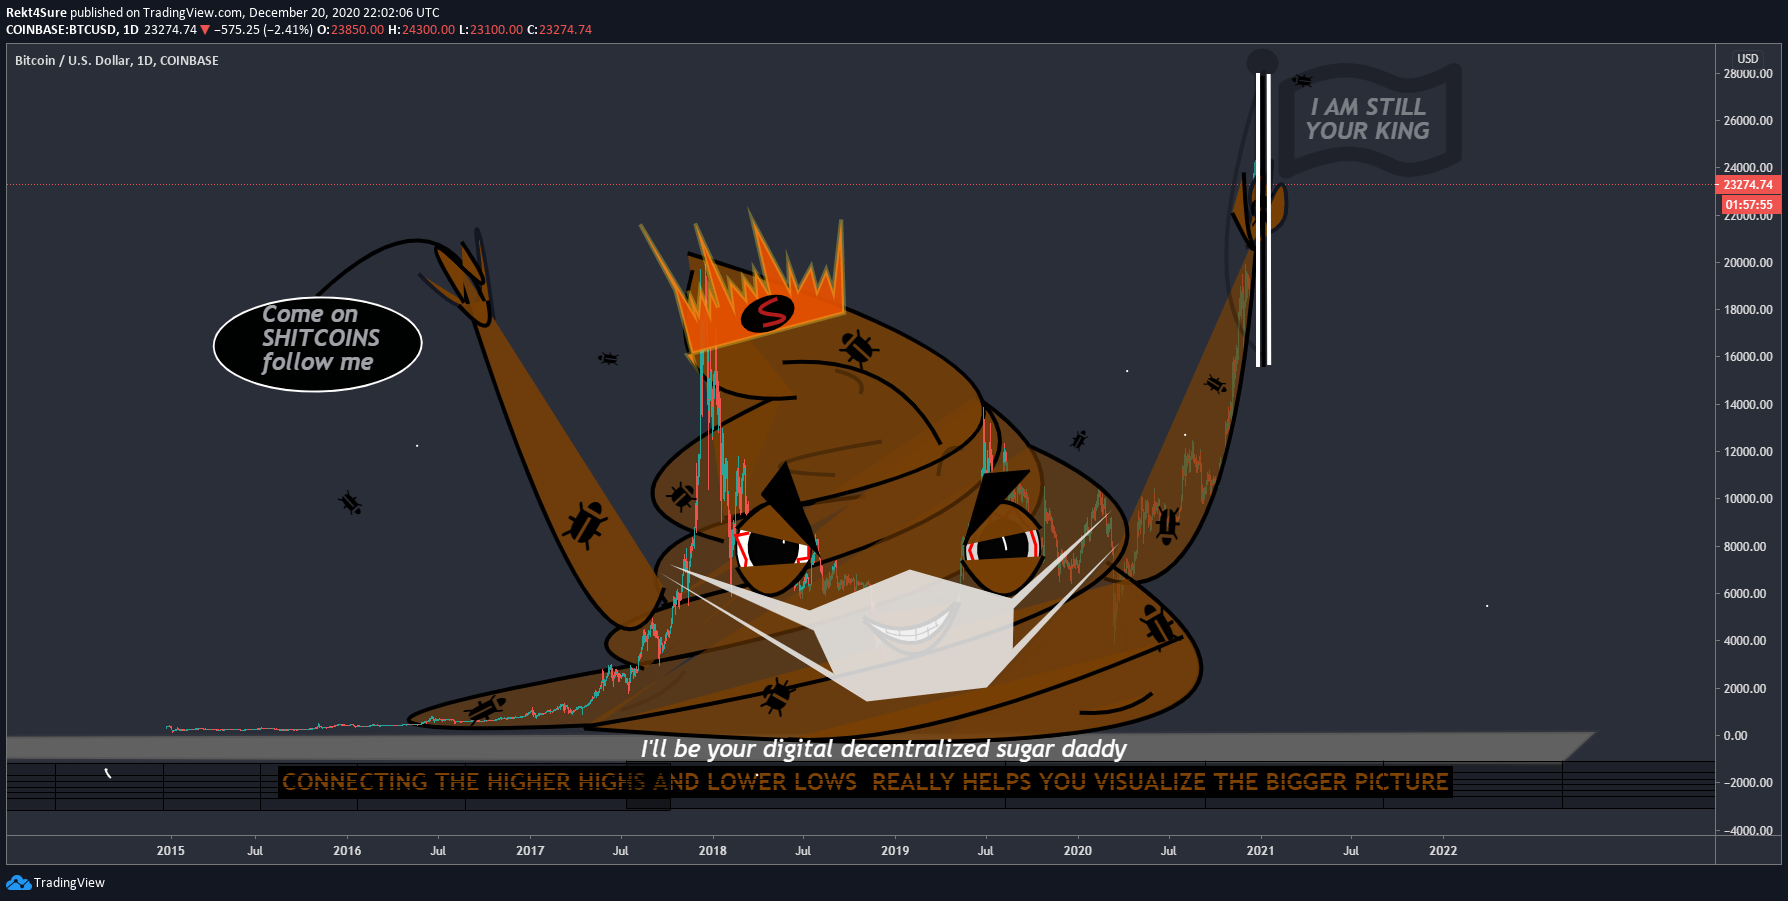This screenshot has width=1788, height=901.
Task: Click the red S emblem on the crown
Action: coord(768,314)
